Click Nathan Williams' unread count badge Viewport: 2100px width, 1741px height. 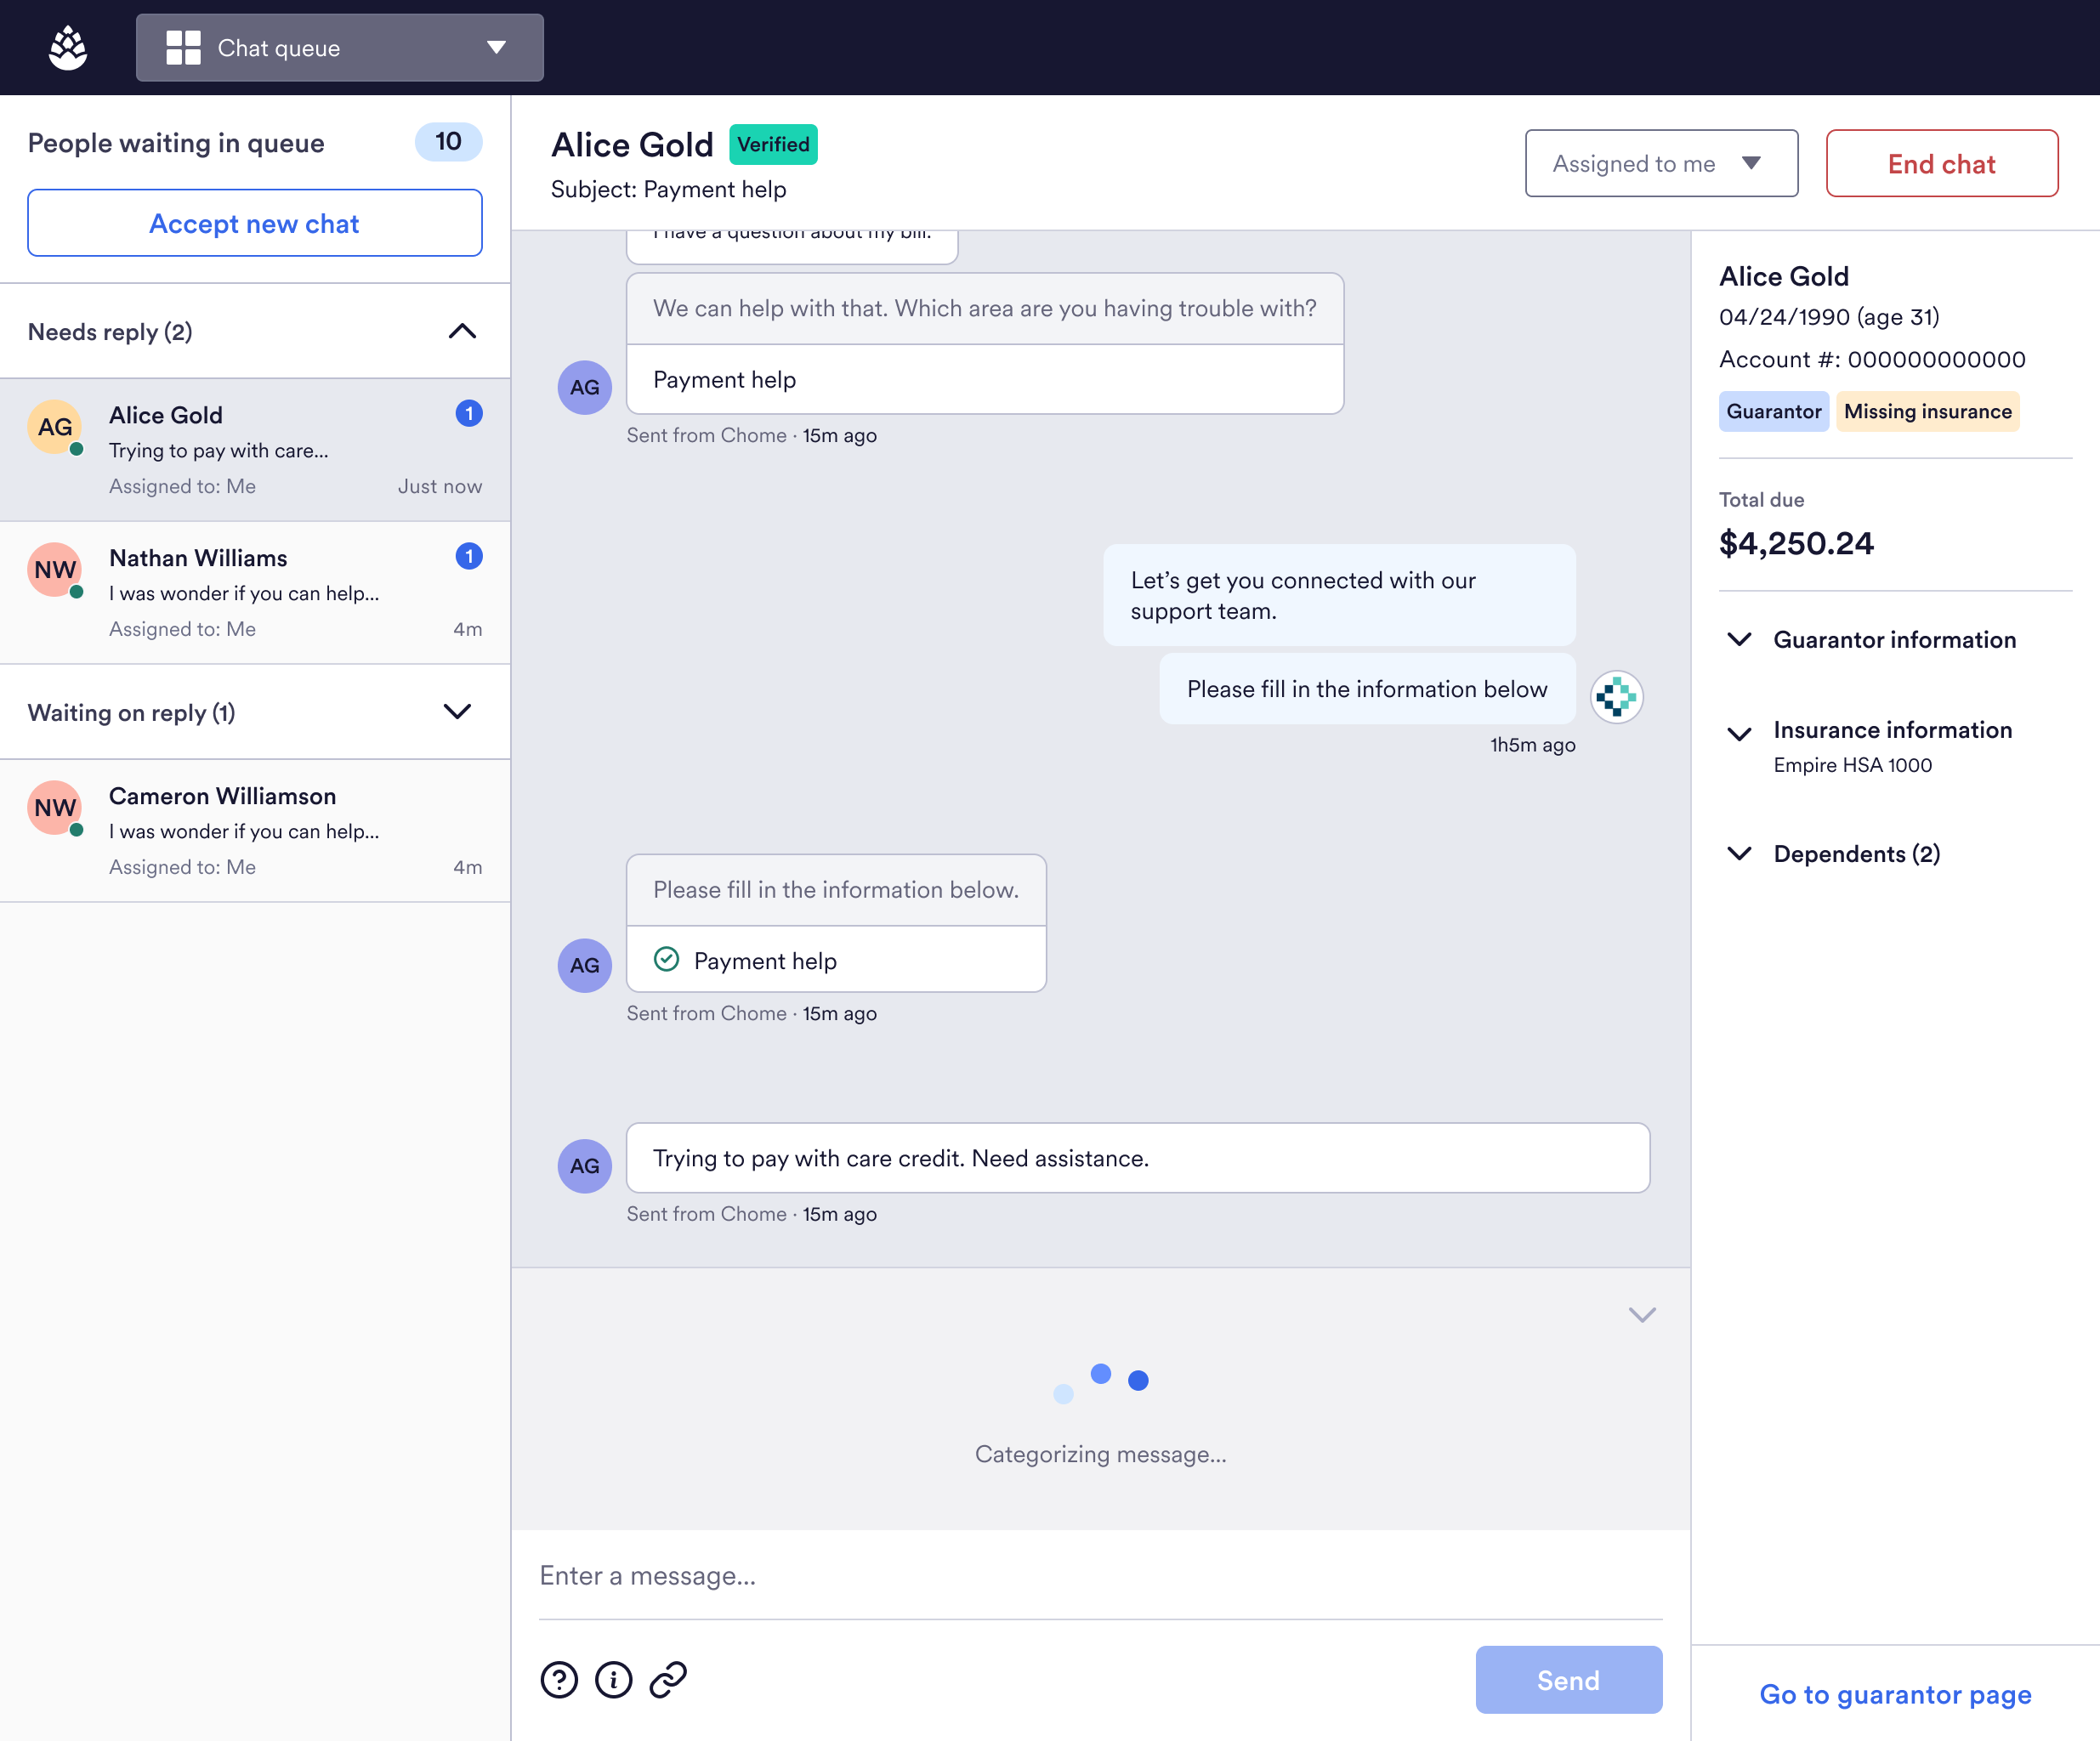pos(469,557)
